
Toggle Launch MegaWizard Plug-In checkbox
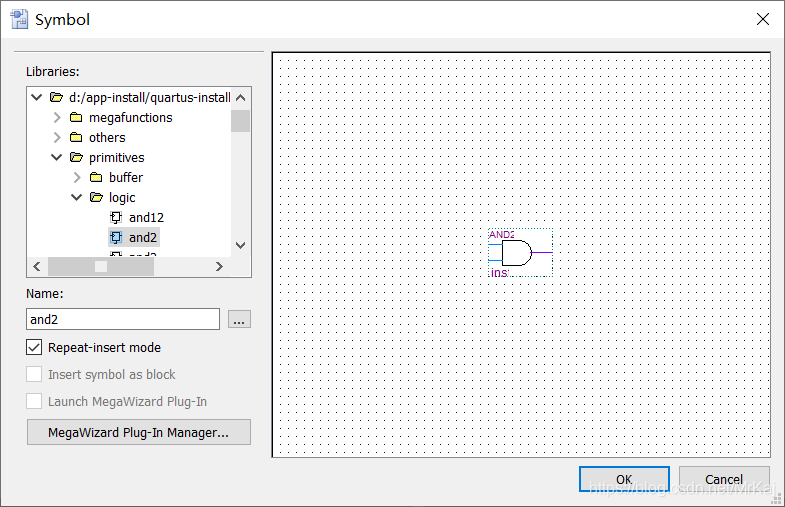(x=34, y=401)
